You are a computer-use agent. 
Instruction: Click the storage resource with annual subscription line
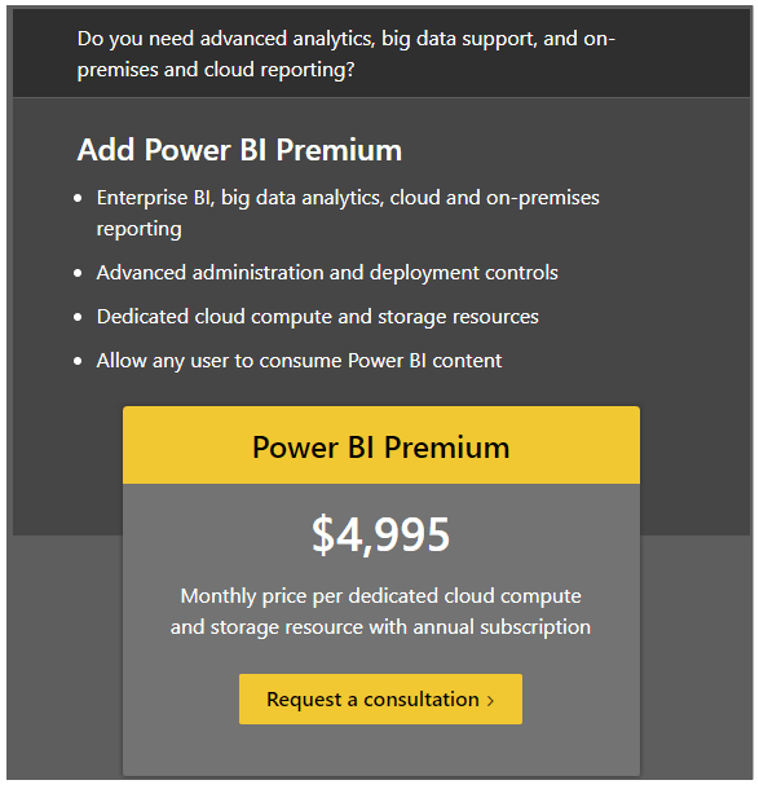click(380, 627)
